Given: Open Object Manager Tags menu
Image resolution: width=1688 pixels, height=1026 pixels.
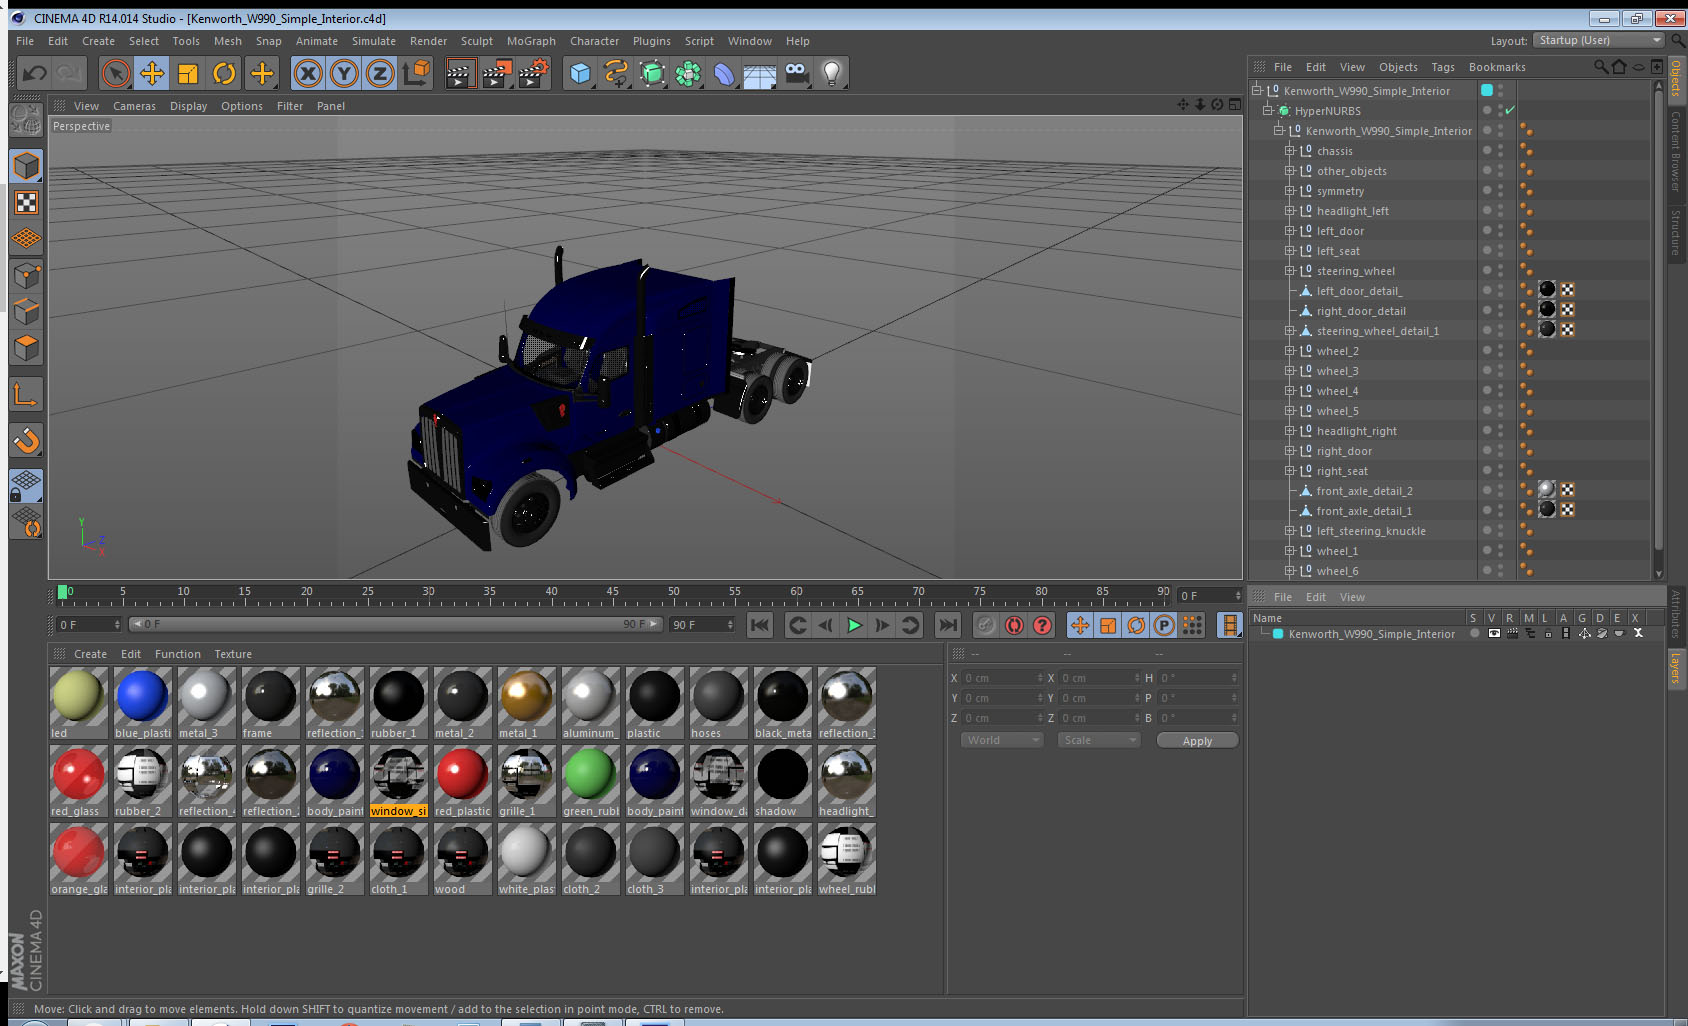Looking at the screenshot, I should (1443, 67).
